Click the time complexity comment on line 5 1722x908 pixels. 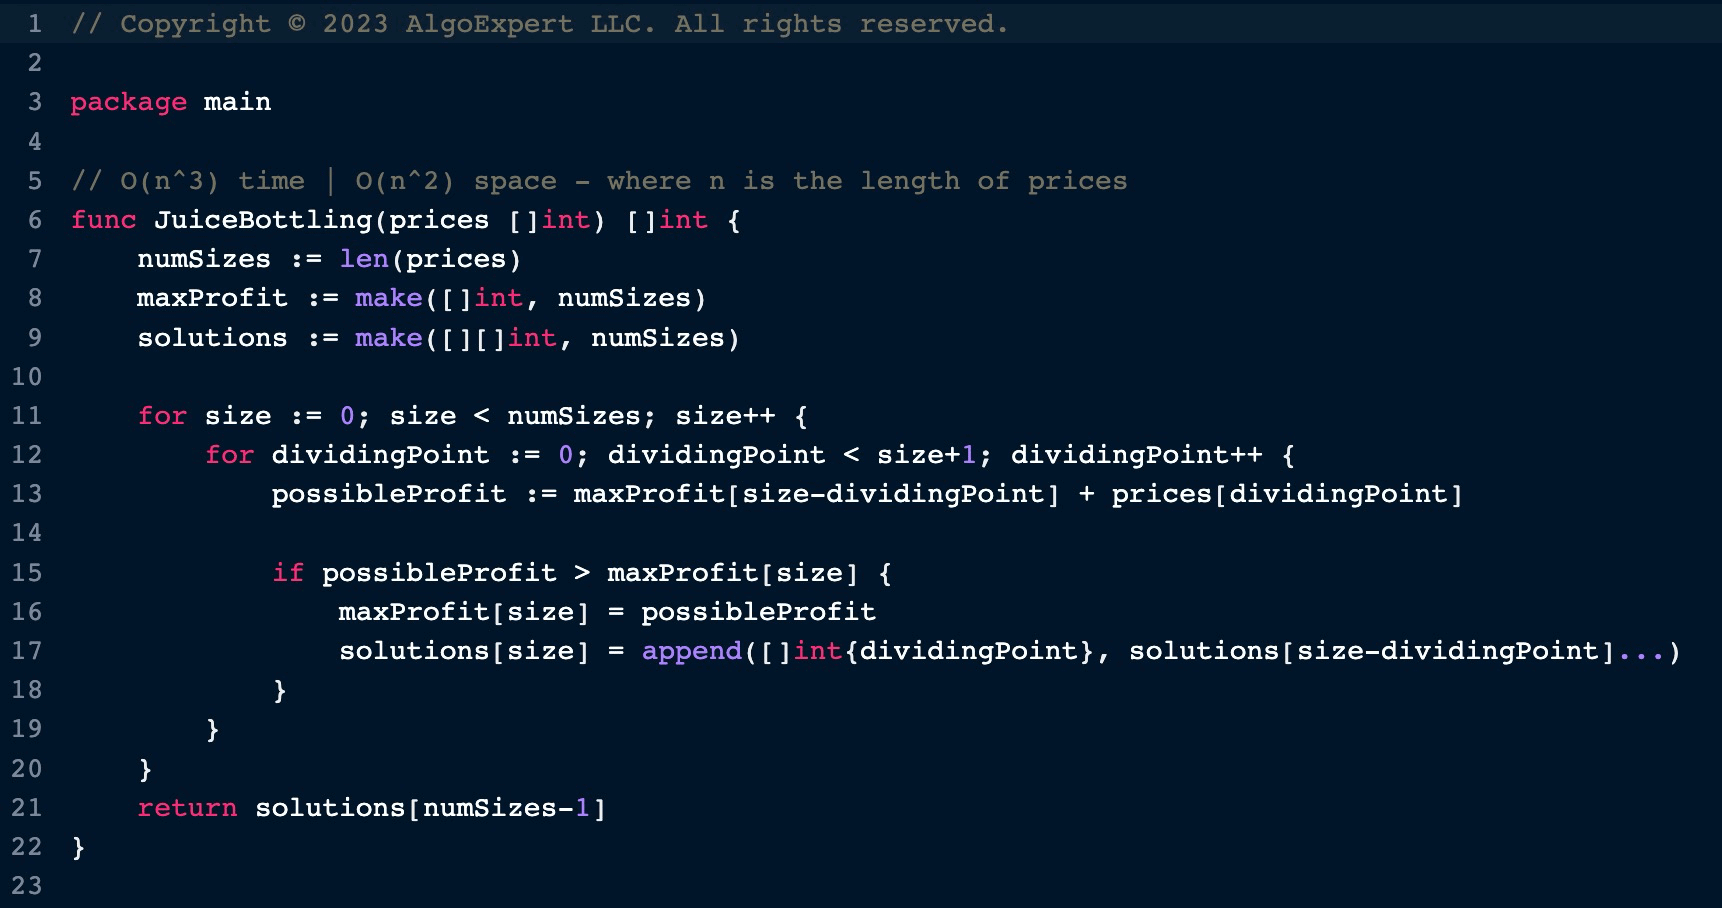click(x=599, y=181)
